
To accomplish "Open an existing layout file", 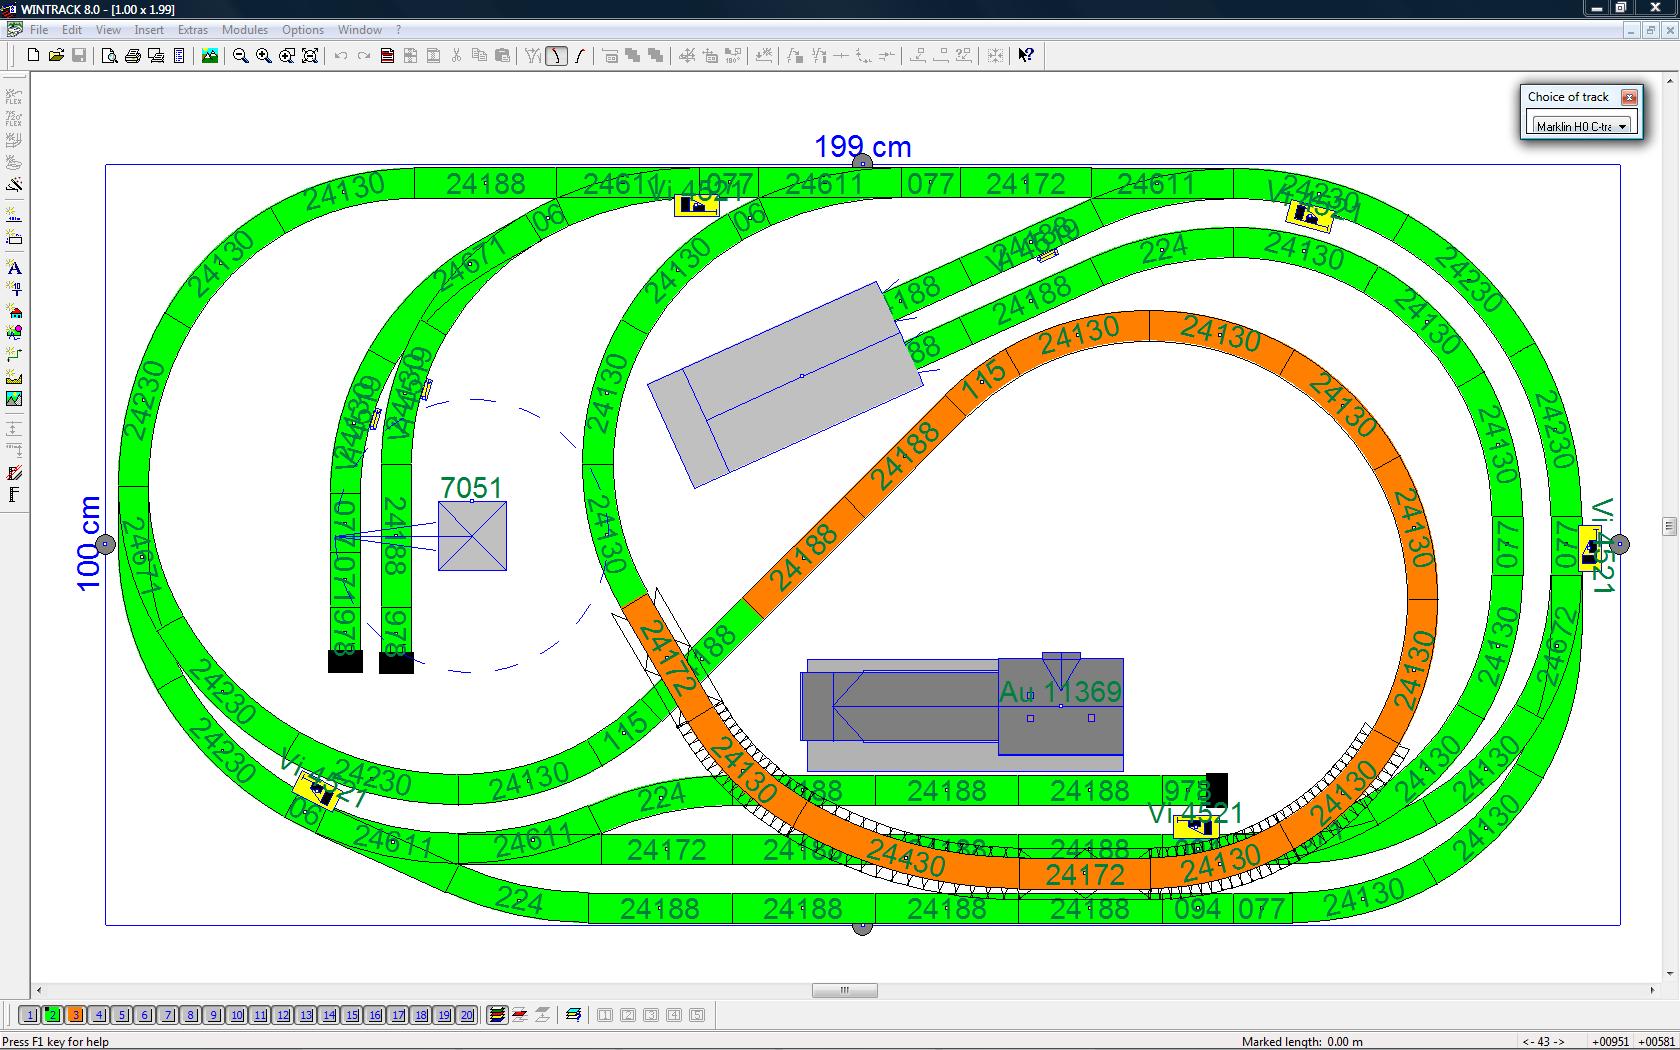I will (x=56, y=56).
